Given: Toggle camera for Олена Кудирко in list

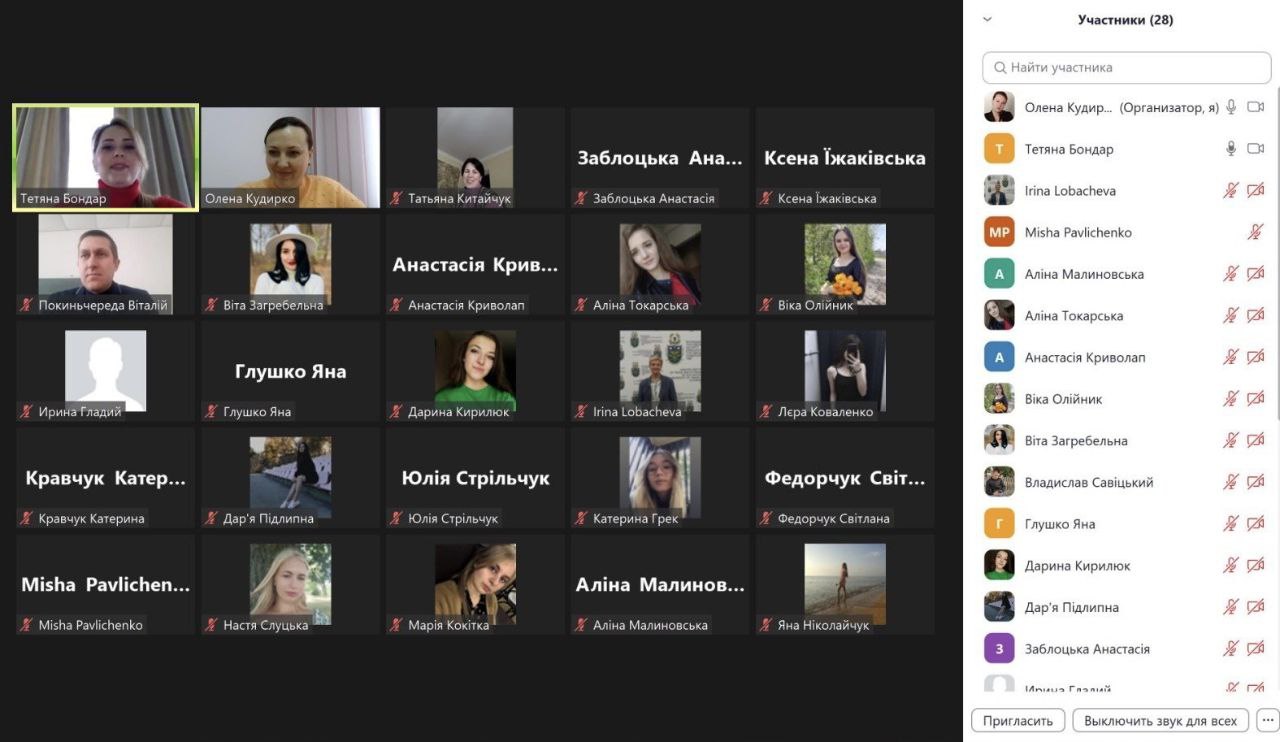Looking at the screenshot, I should [1256, 107].
